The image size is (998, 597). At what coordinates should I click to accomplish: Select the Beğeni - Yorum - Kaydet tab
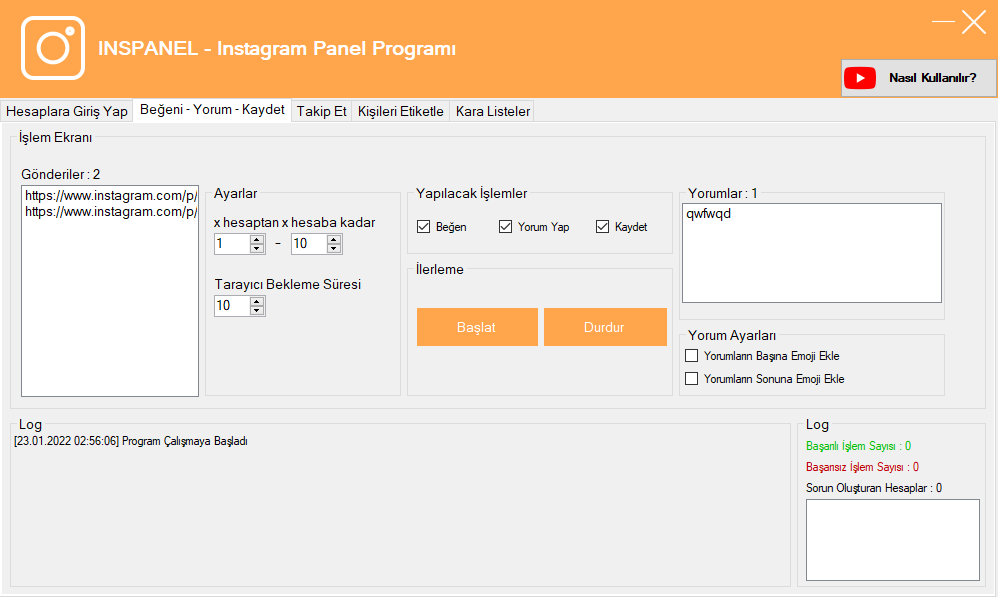click(x=212, y=109)
